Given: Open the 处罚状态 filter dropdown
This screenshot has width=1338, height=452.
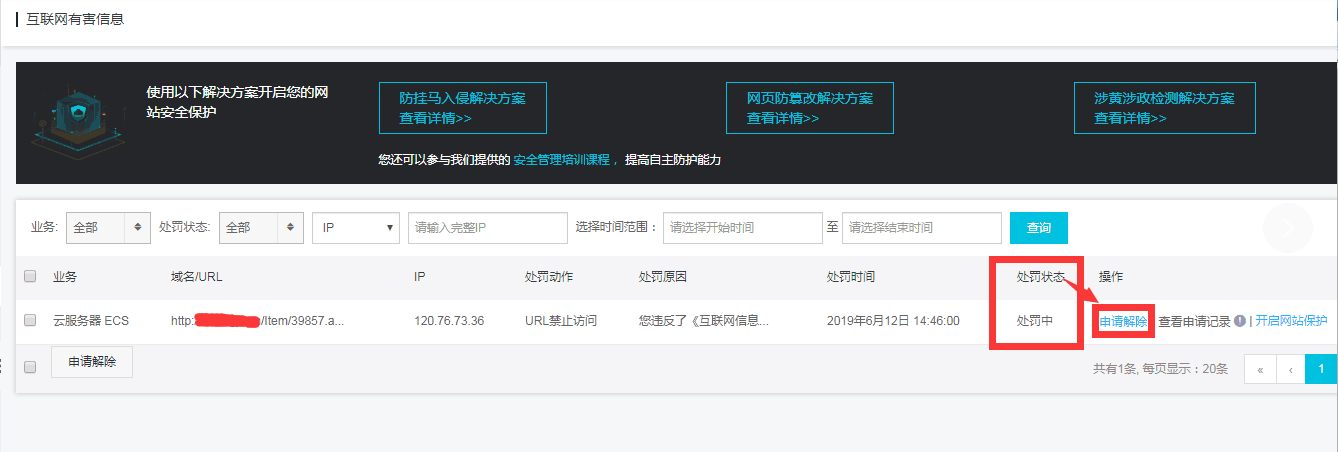Looking at the screenshot, I should [x=261, y=228].
